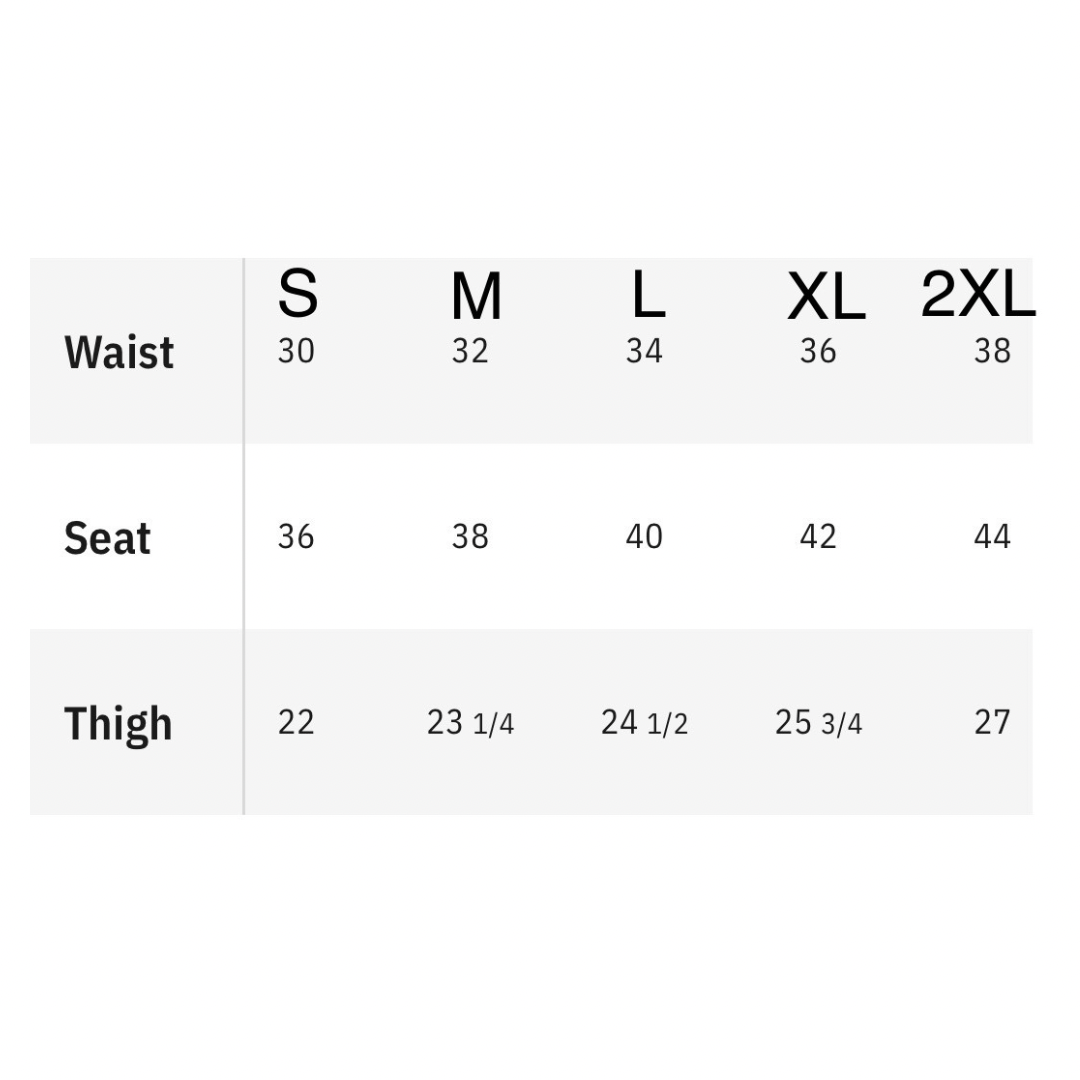Click the Seat row label

(107, 539)
